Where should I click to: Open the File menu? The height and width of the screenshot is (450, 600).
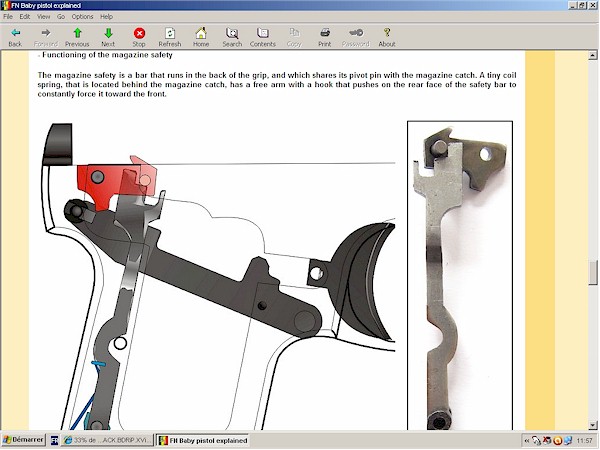click(8, 16)
